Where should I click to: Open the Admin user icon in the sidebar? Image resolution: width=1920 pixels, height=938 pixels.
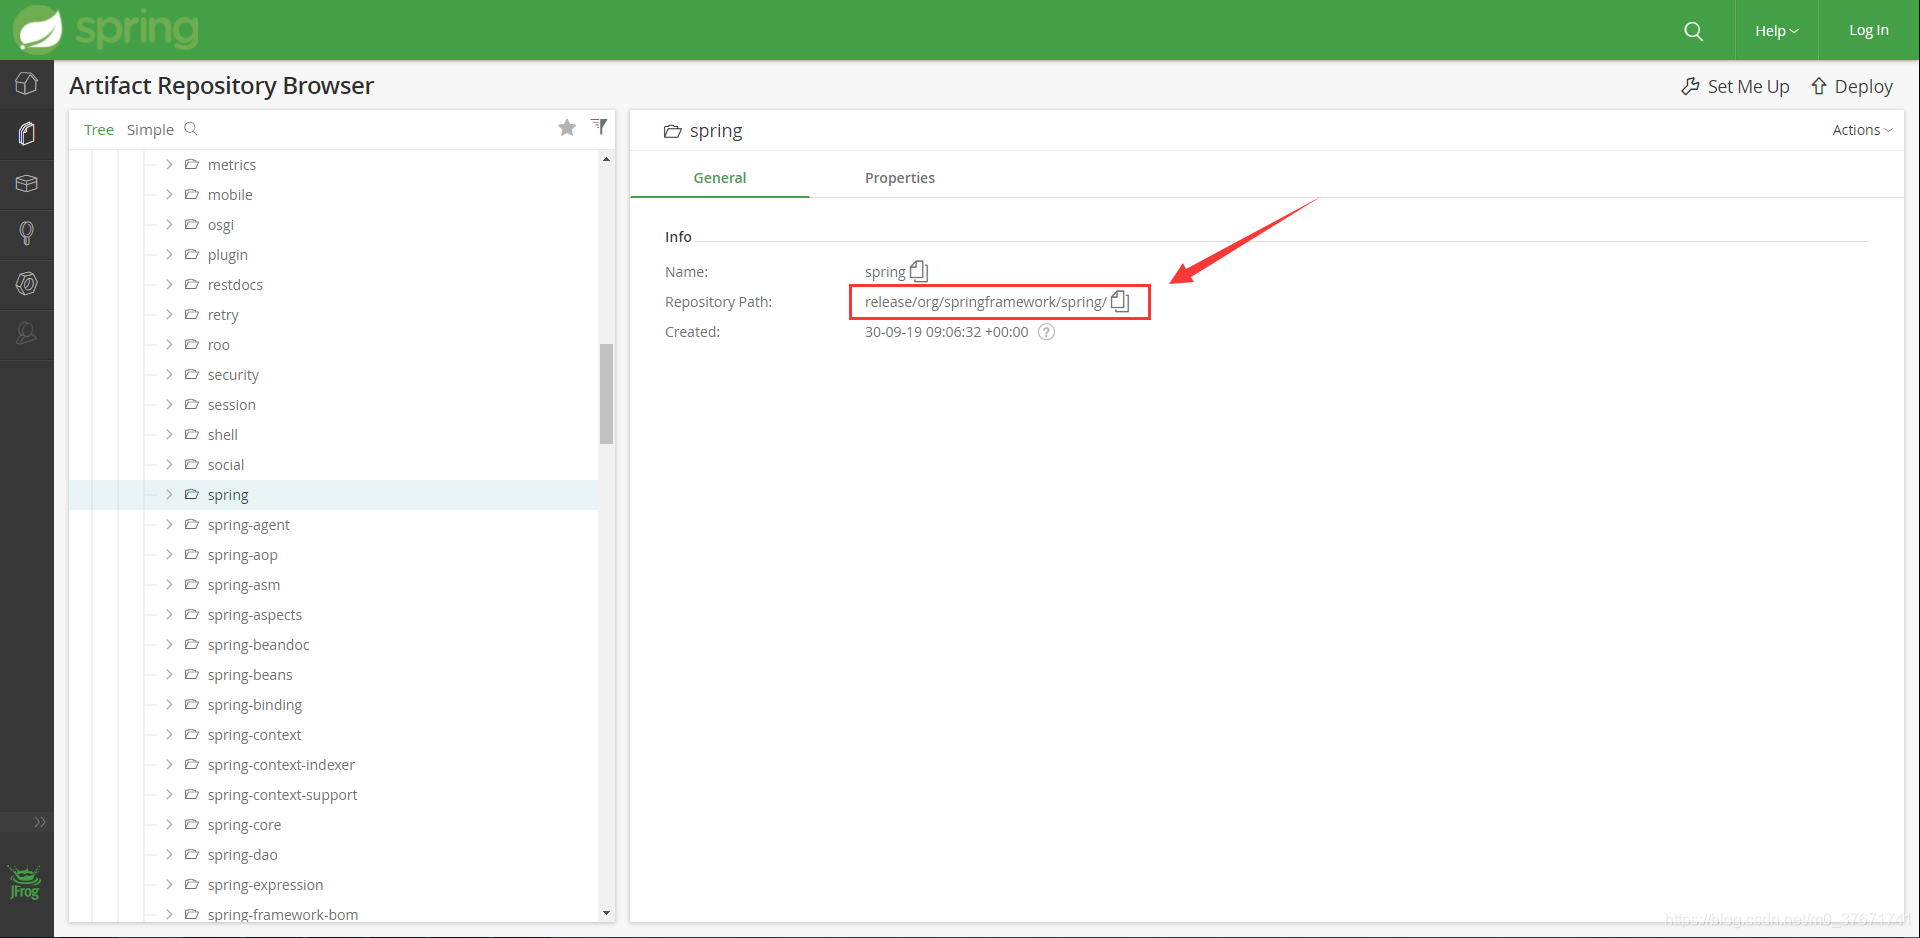click(x=27, y=334)
